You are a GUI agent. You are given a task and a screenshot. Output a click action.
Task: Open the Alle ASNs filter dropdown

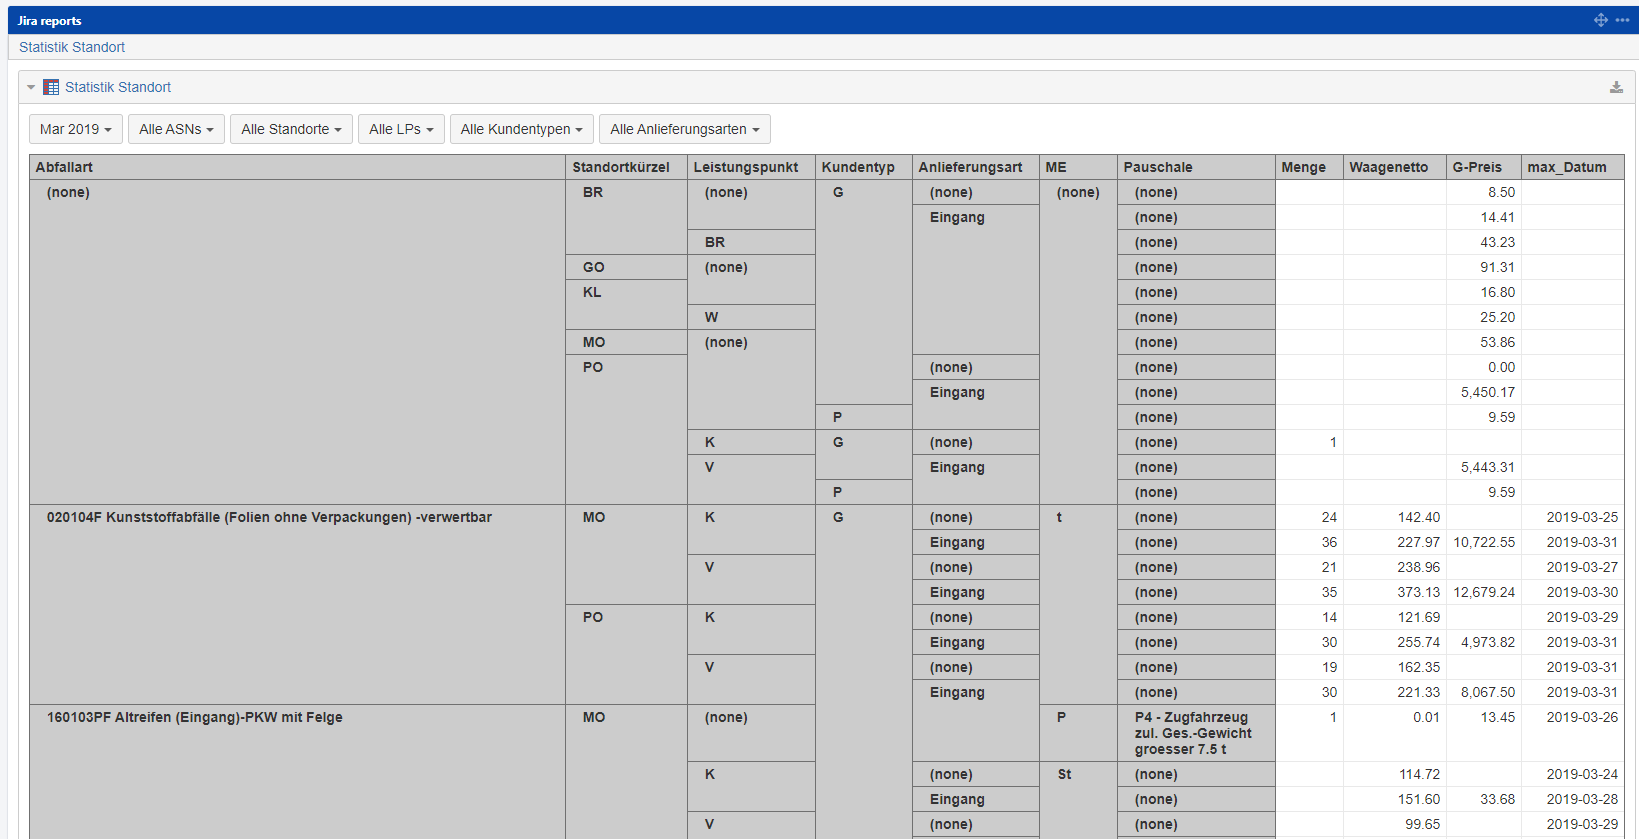click(176, 129)
